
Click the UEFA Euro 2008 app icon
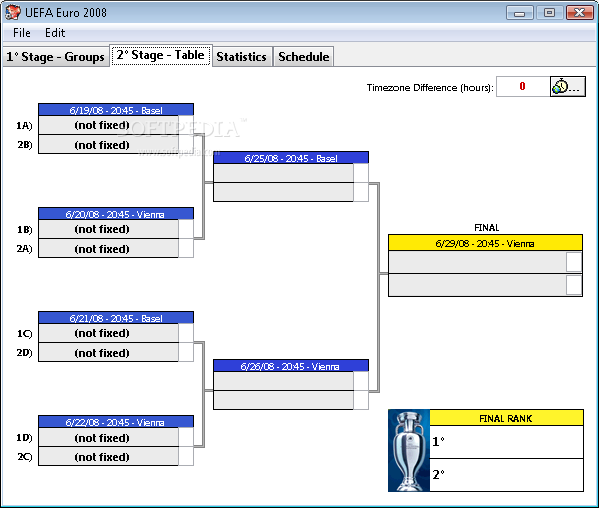[x=13, y=12]
